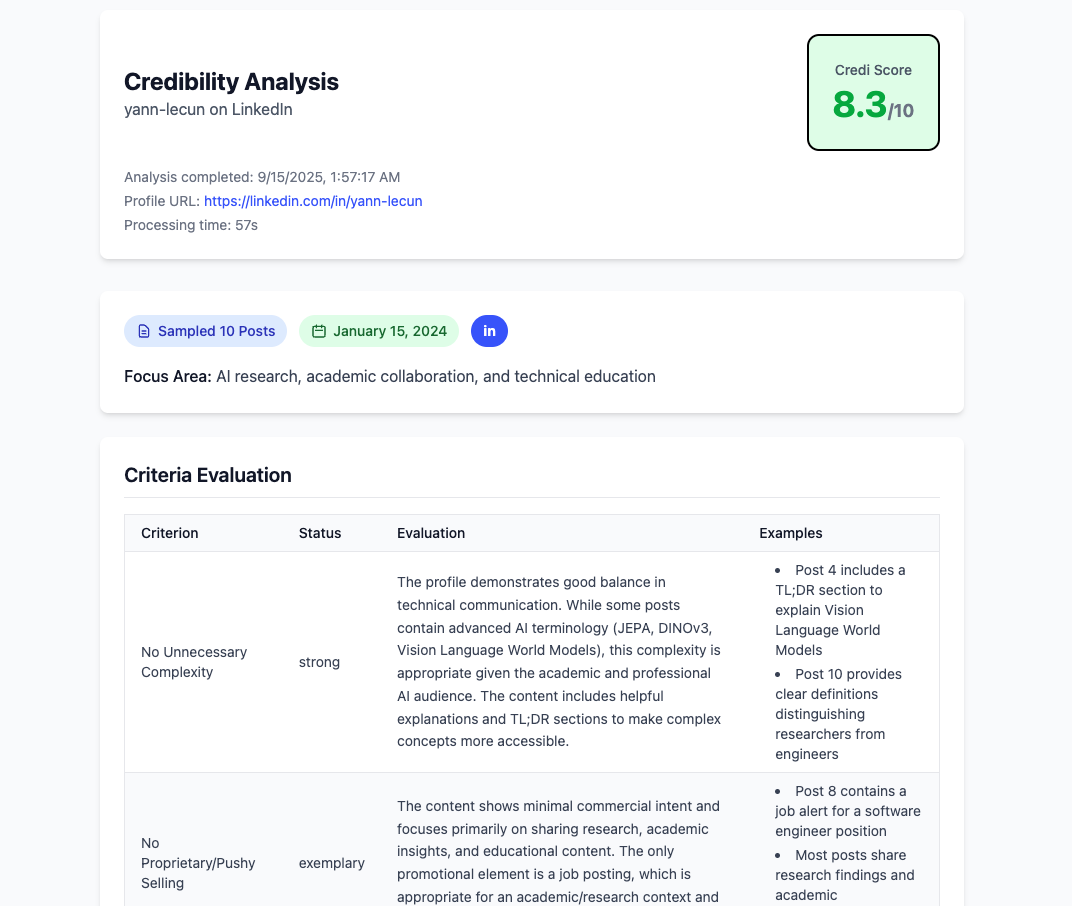Click the Sampled 10 Posts badge

(x=205, y=331)
